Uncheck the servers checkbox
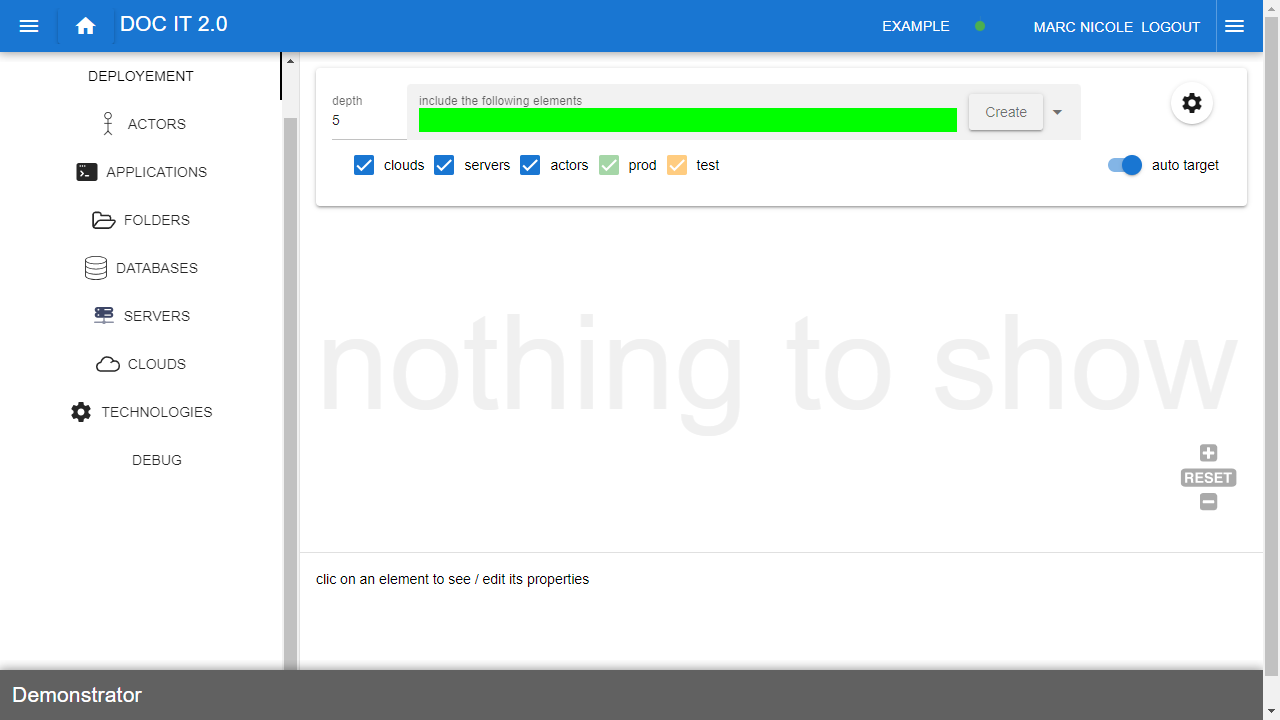 (x=444, y=165)
